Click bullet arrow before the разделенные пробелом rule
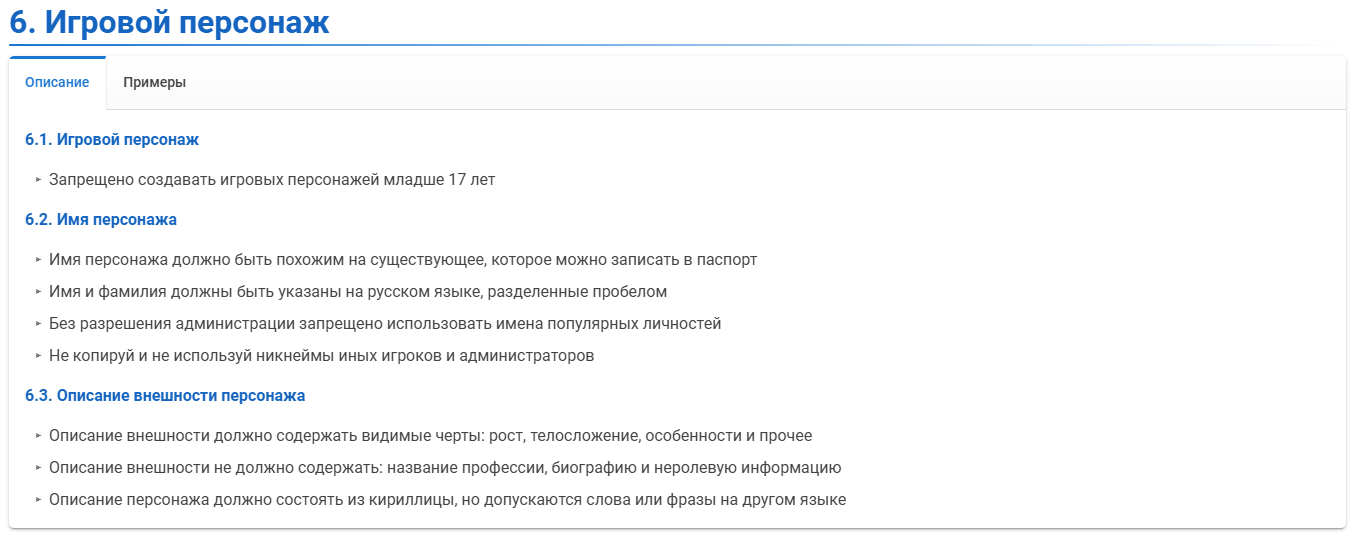The image size is (1357, 540). coord(38,292)
